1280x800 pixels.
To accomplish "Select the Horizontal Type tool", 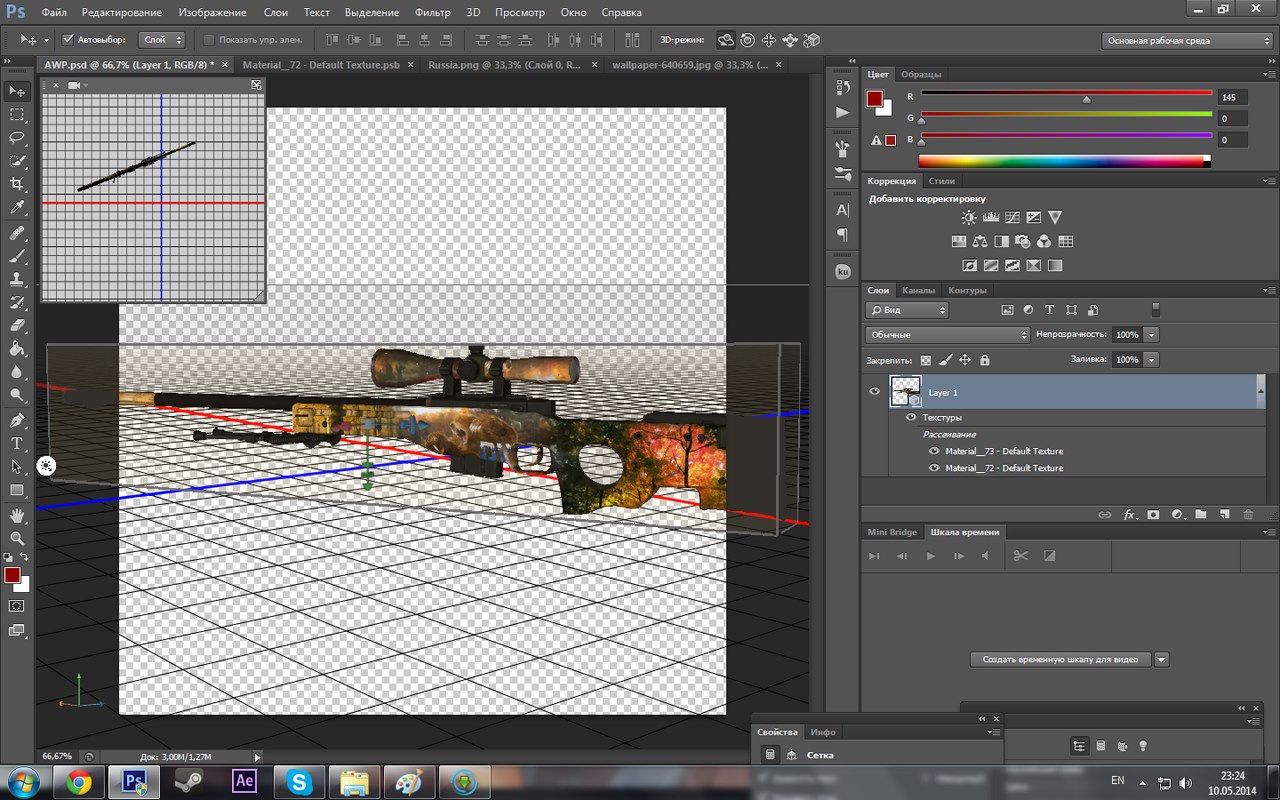I will pyautogui.click(x=17, y=443).
